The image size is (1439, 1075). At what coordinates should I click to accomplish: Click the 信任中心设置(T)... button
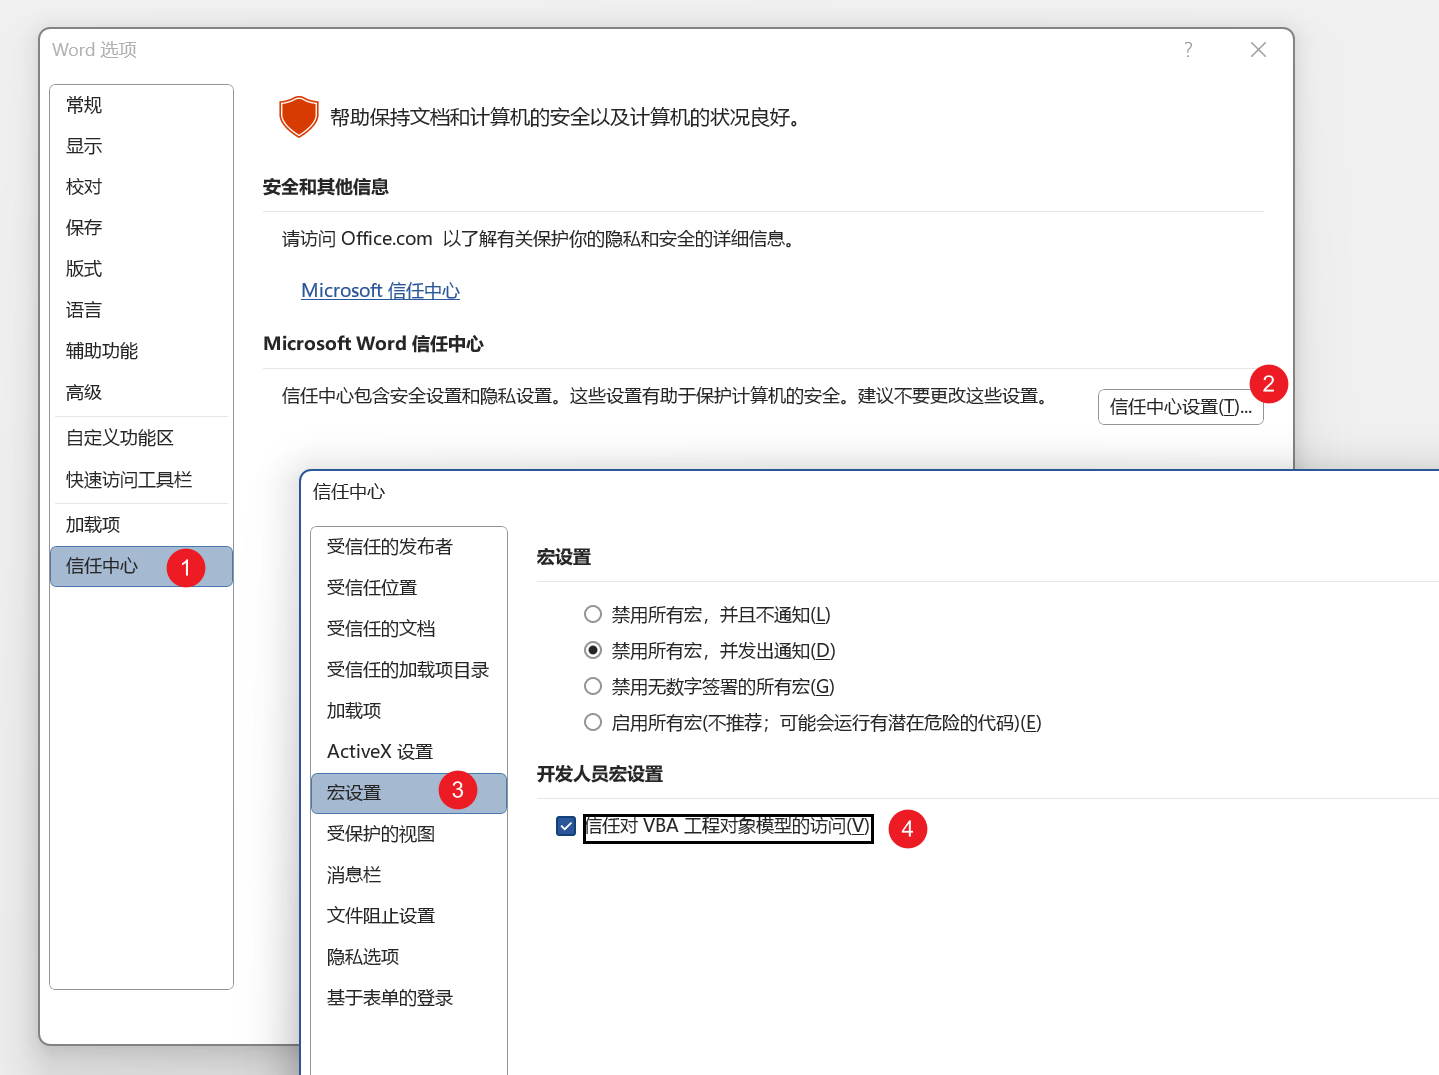(x=1180, y=407)
